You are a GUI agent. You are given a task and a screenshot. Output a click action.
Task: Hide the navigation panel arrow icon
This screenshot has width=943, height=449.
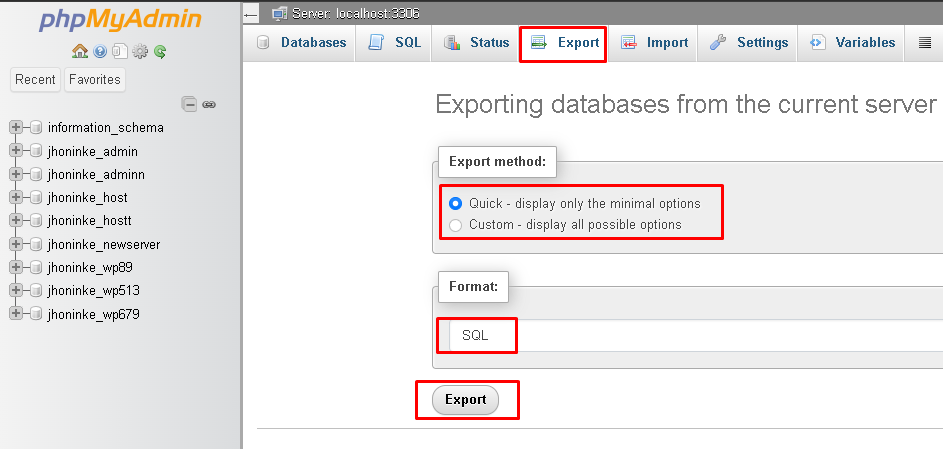[x=251, y=14]
